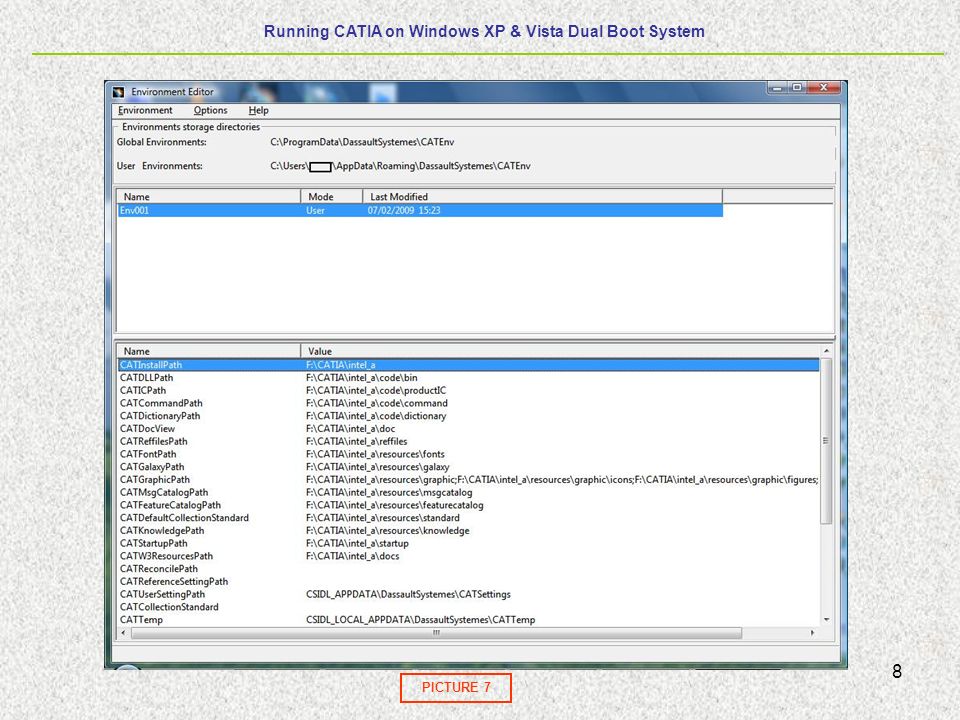Click the Last Modified column header
This screenshot has width=960, height=720.
(x=542, y=197)
